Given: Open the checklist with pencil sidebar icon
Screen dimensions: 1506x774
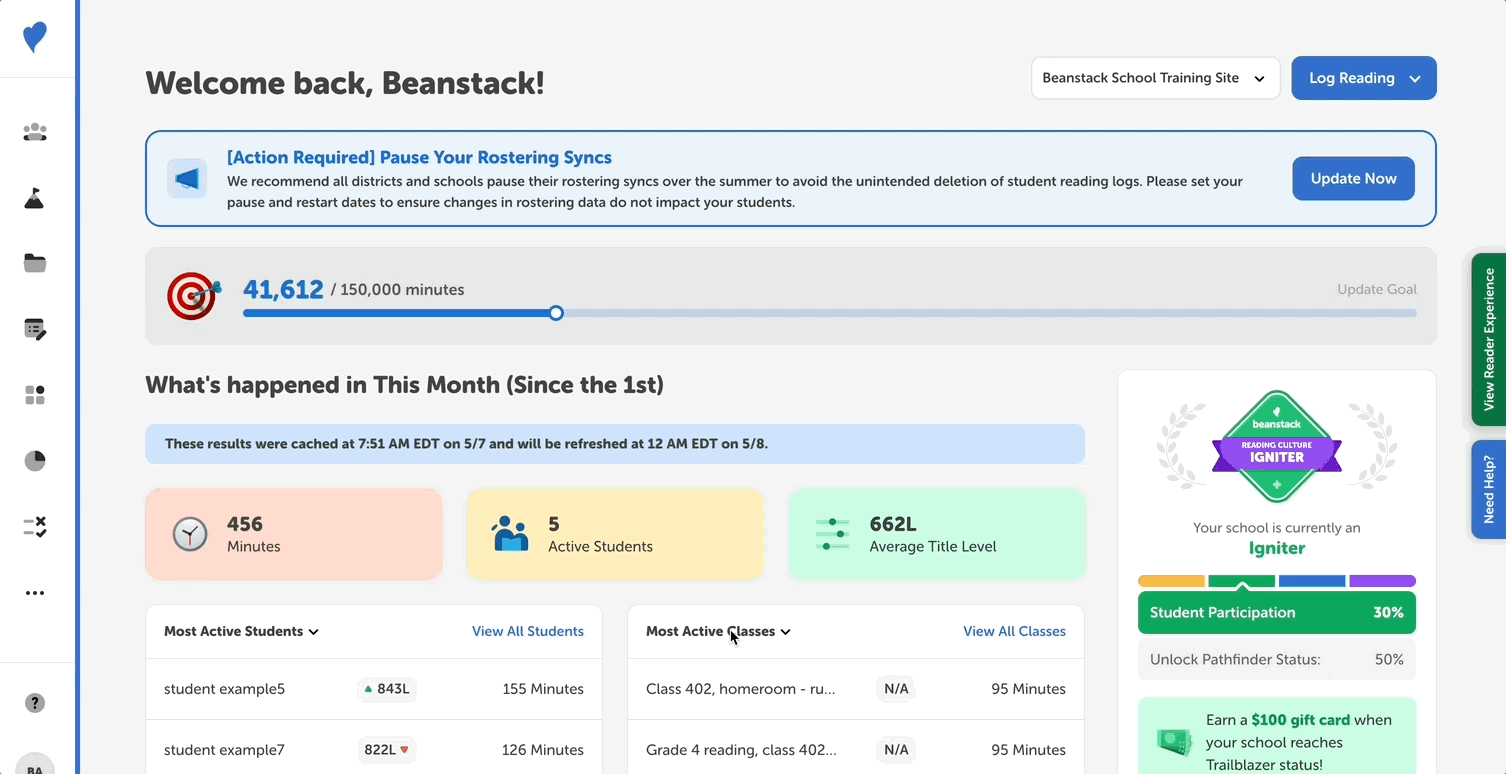Looking at the screenshot, I should coord(35,329).
